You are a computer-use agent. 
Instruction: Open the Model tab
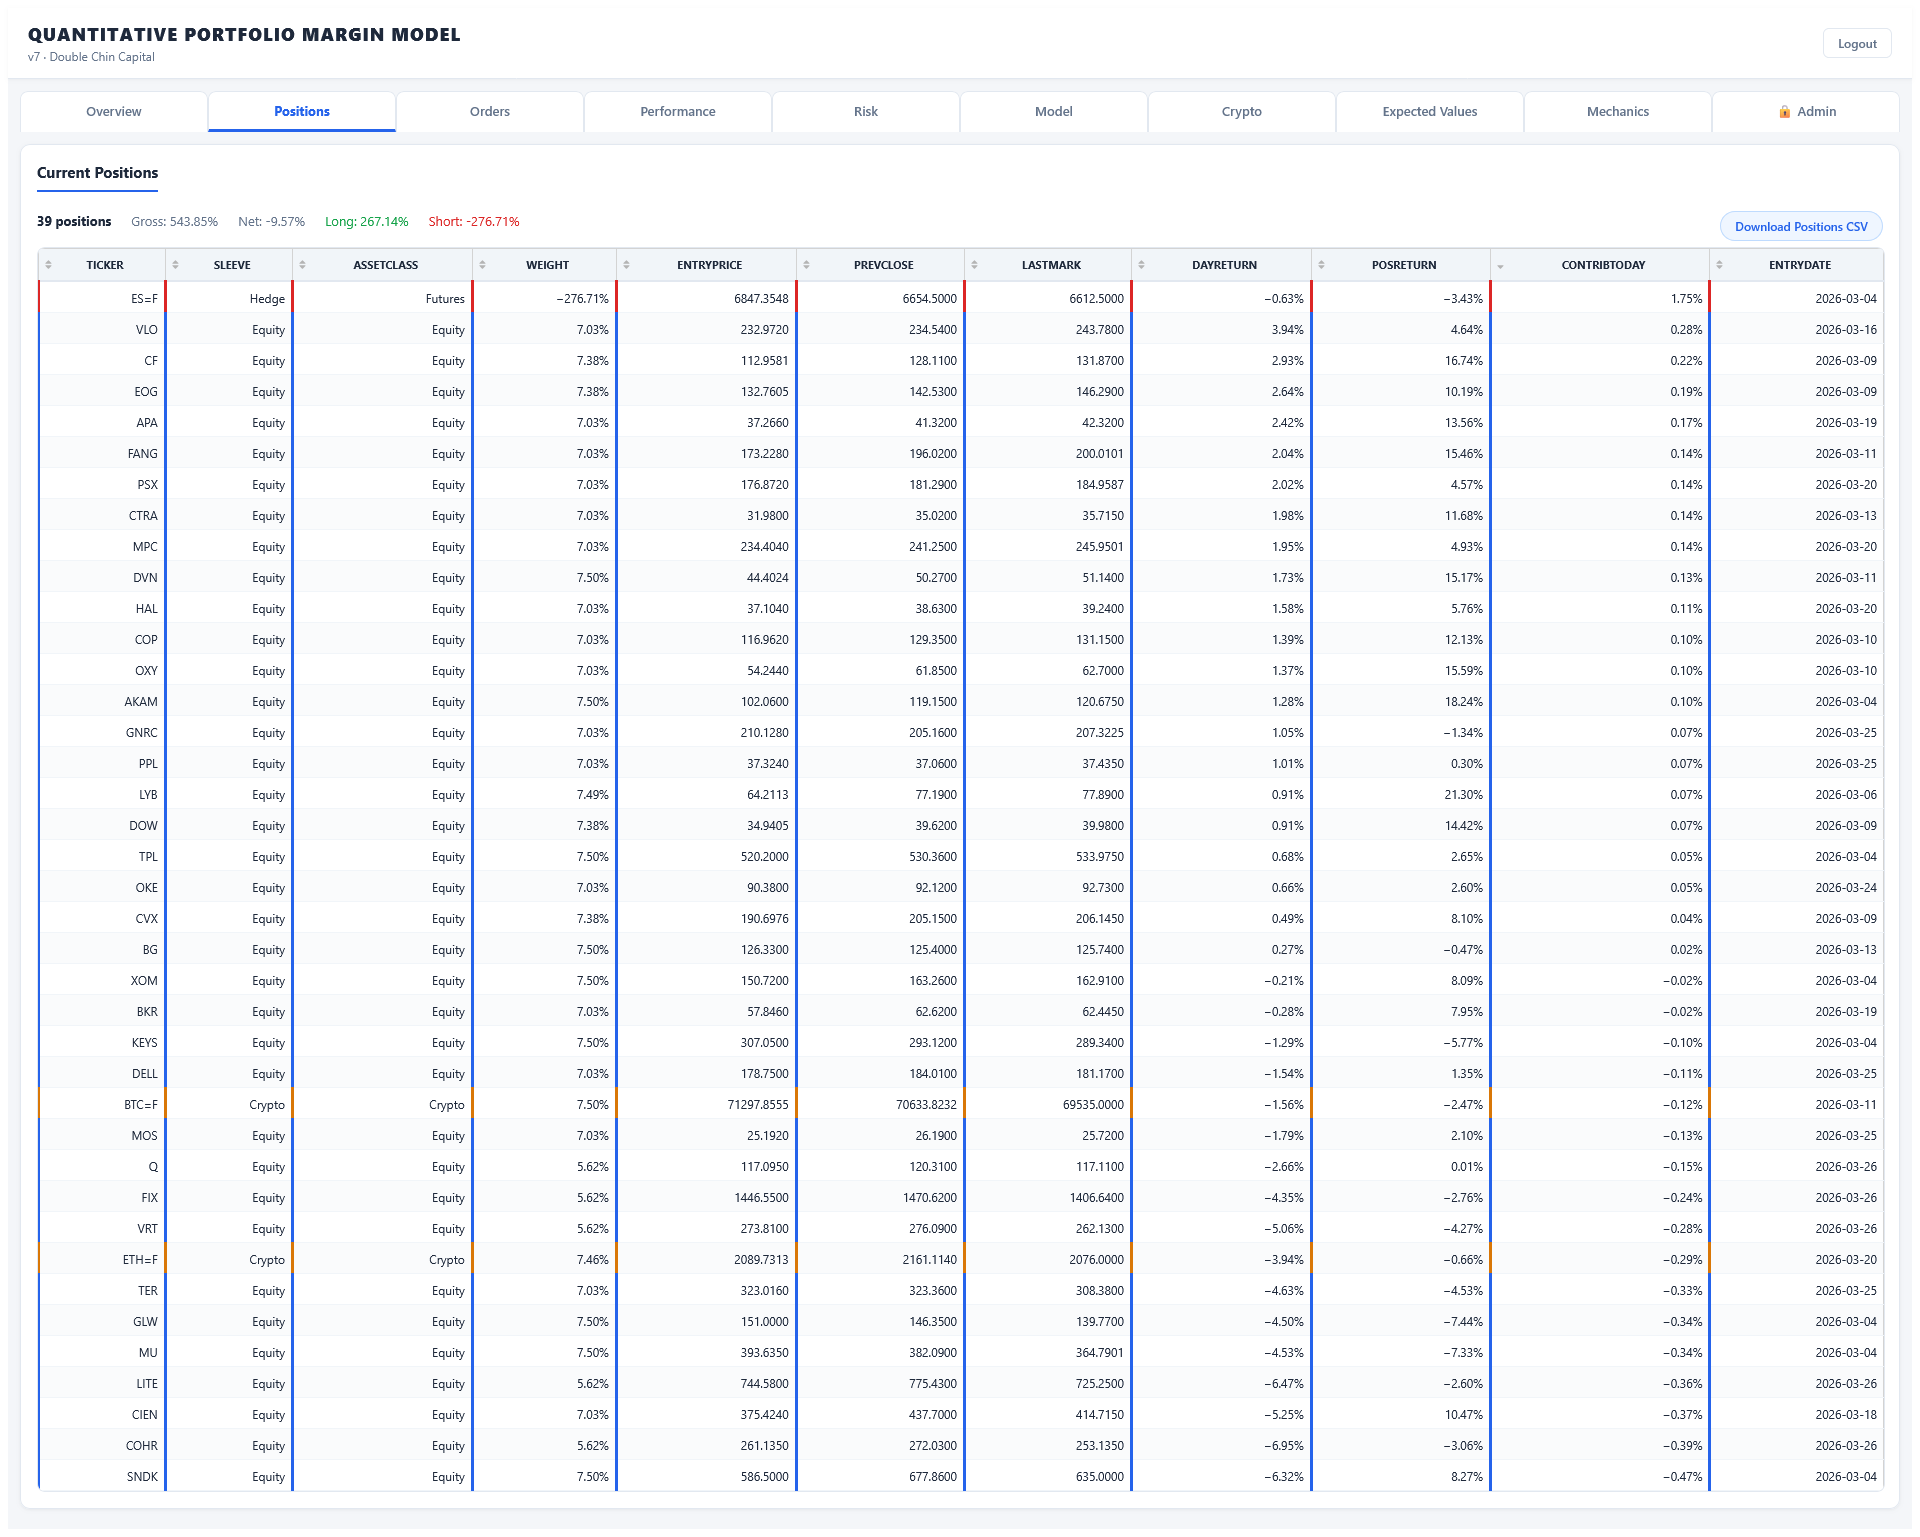coord(1054,112)
